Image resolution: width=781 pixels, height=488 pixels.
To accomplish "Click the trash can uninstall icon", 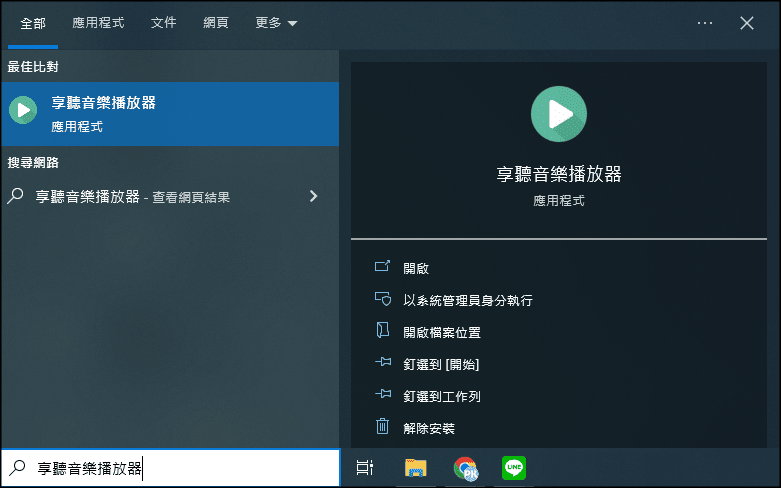I will click(382, 426).
